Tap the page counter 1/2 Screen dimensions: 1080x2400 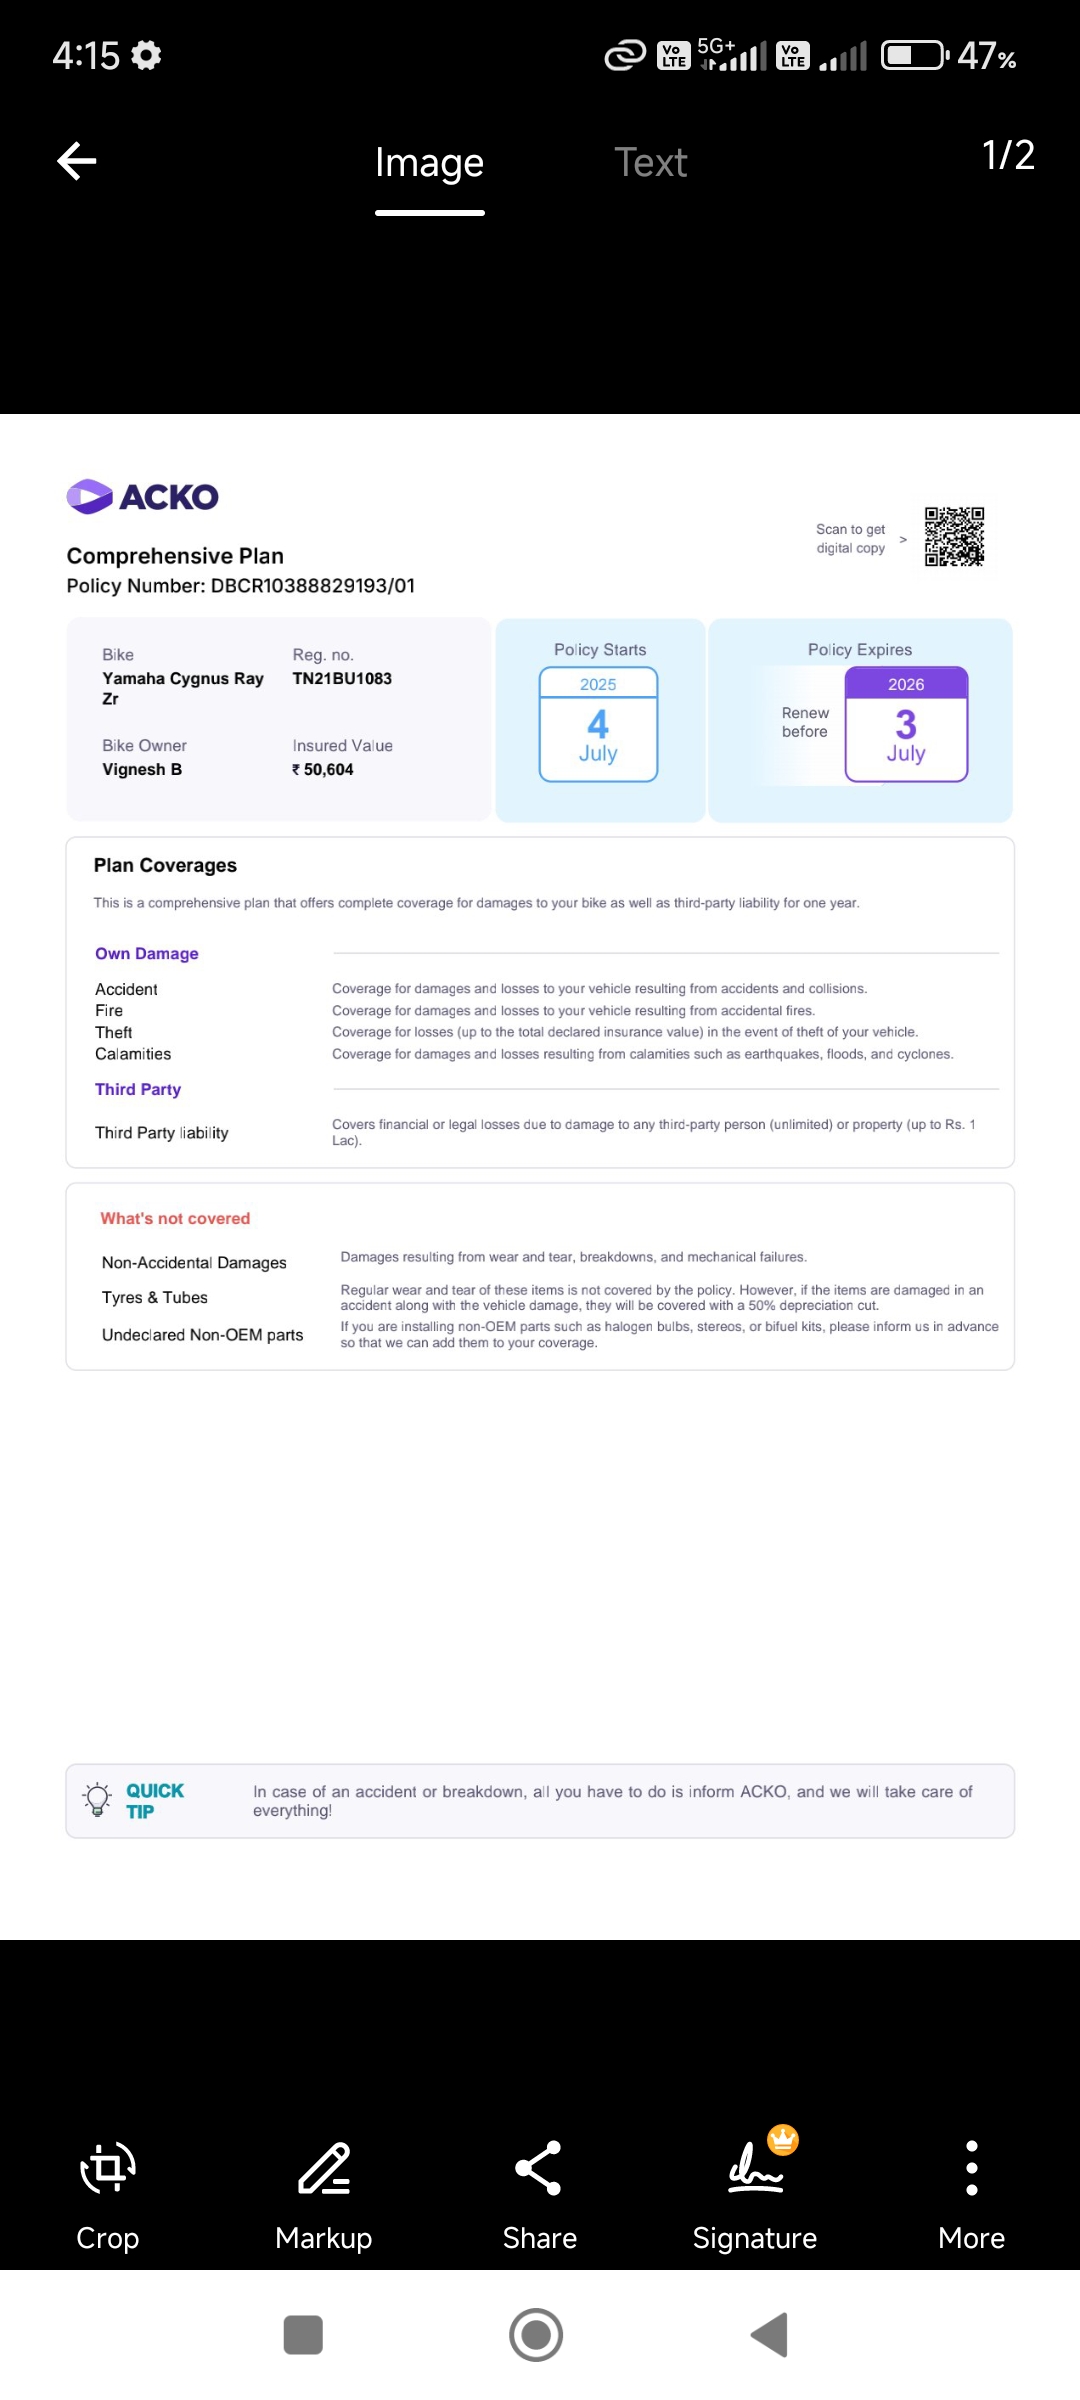click(1007, 156)
